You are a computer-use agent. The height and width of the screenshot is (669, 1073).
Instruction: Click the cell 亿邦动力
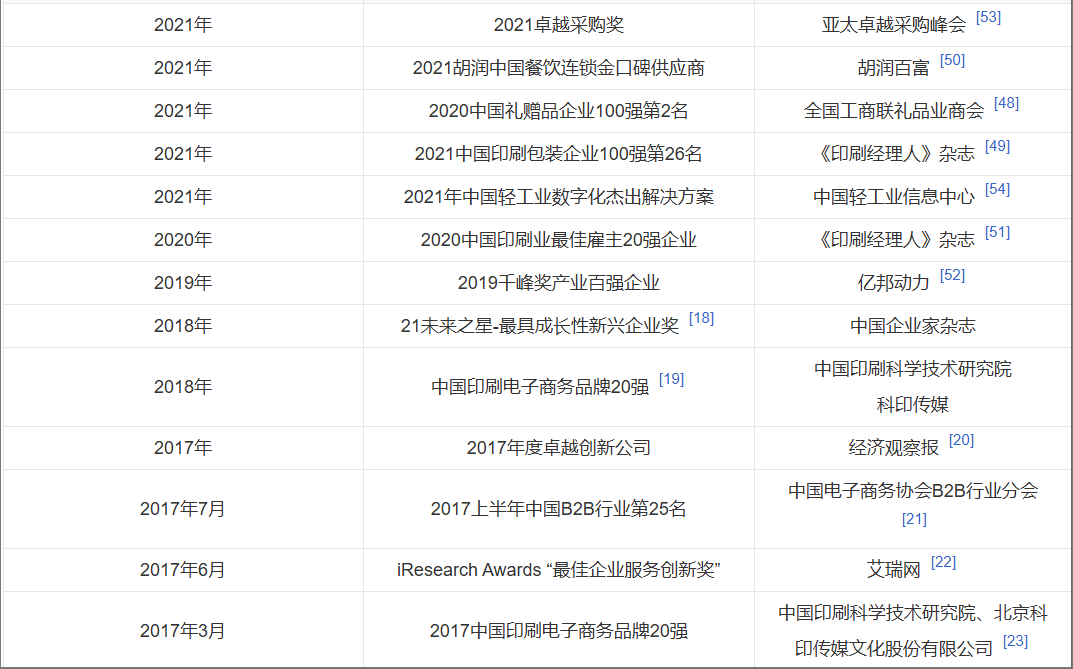click(x=913, y=283)
